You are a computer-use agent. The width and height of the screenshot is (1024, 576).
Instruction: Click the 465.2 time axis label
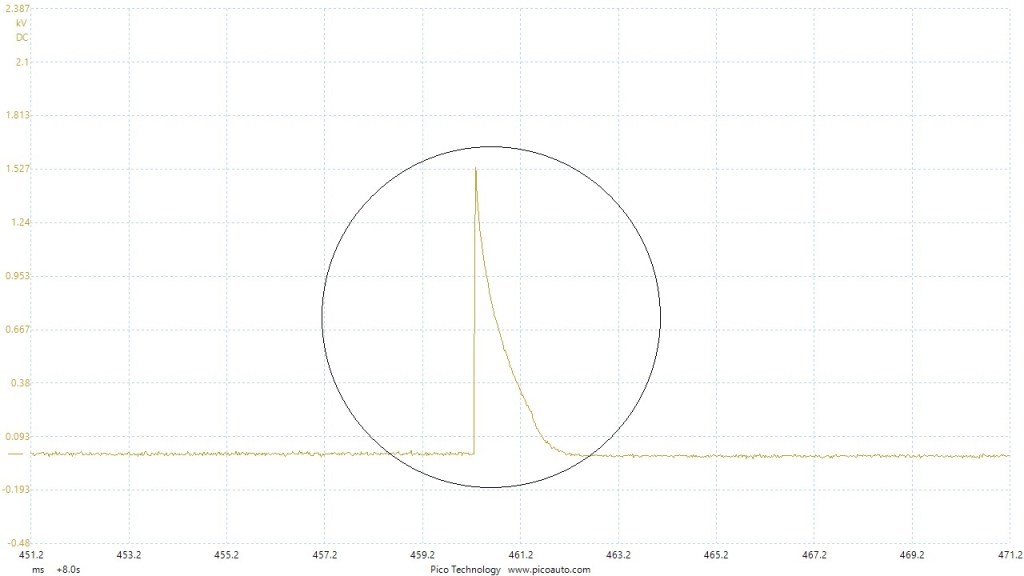coord(716,554)
